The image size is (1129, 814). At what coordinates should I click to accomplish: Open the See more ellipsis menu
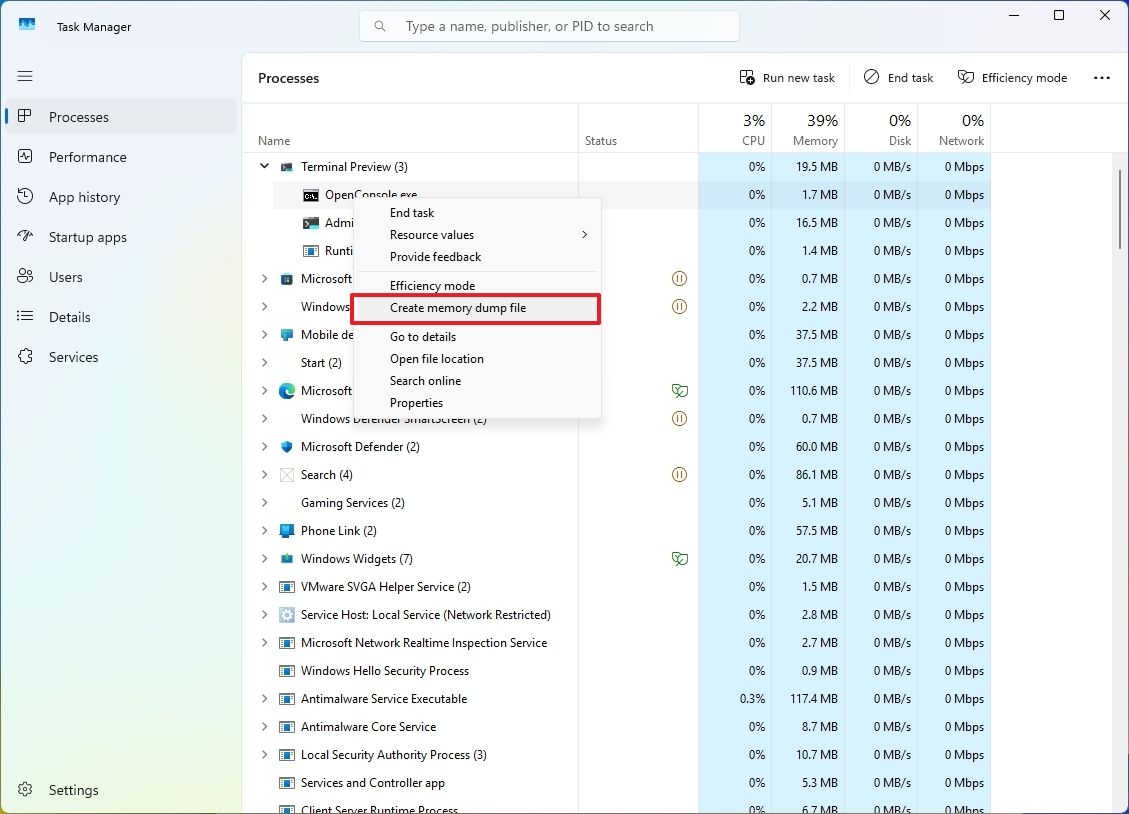tap(1101, 77)
